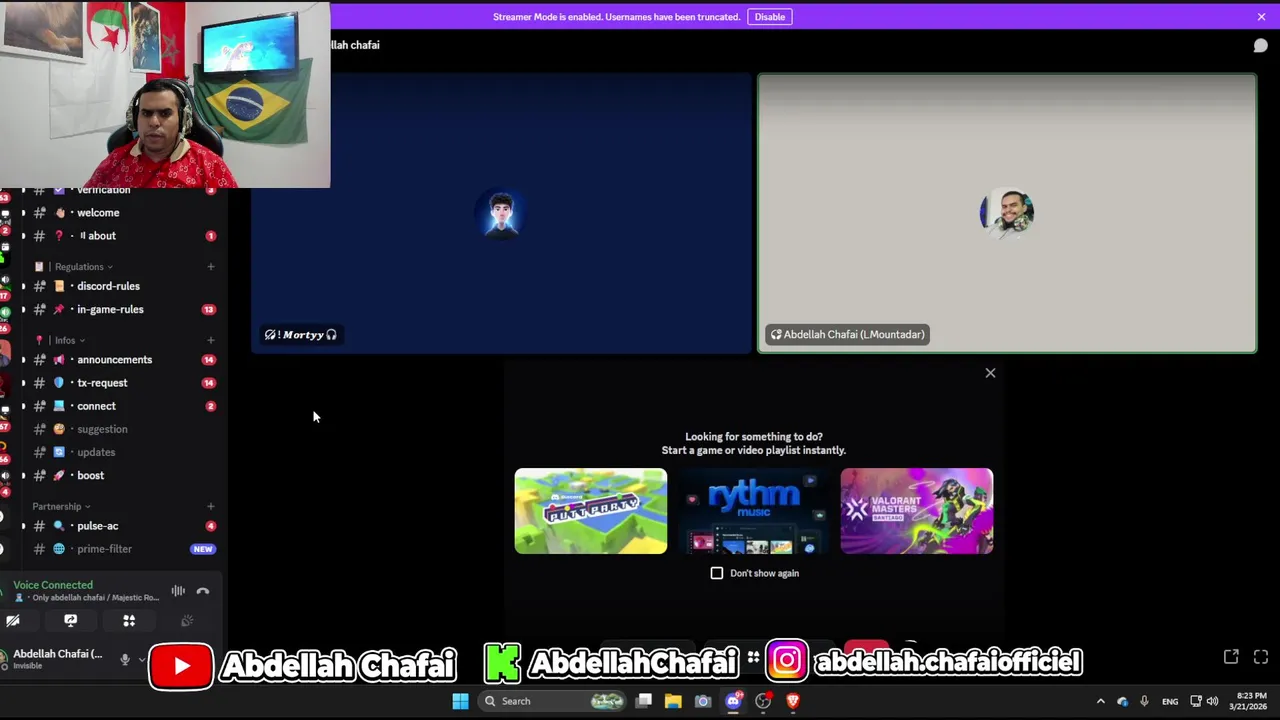The width and height of the screenshot is (1280, 720).
Task: Focus the taskbar Search box
Action: [553, 701]
